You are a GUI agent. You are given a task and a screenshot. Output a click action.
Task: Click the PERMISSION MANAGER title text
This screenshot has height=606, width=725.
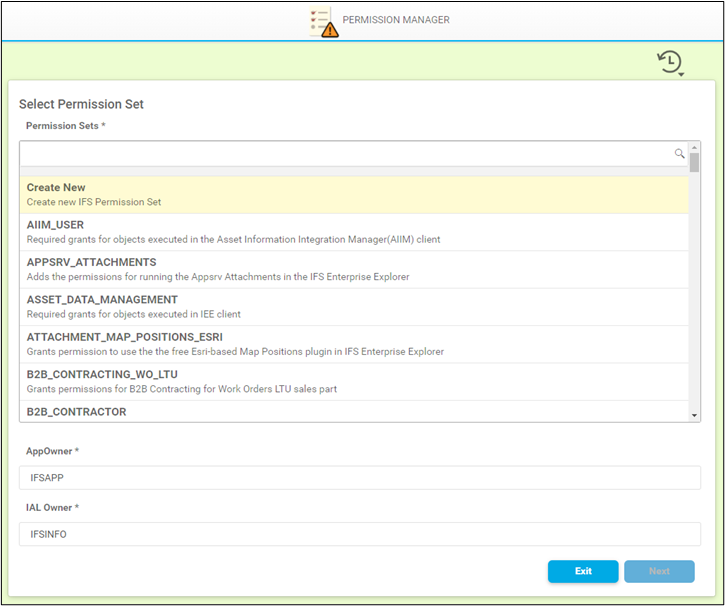[x=396, y=20]
